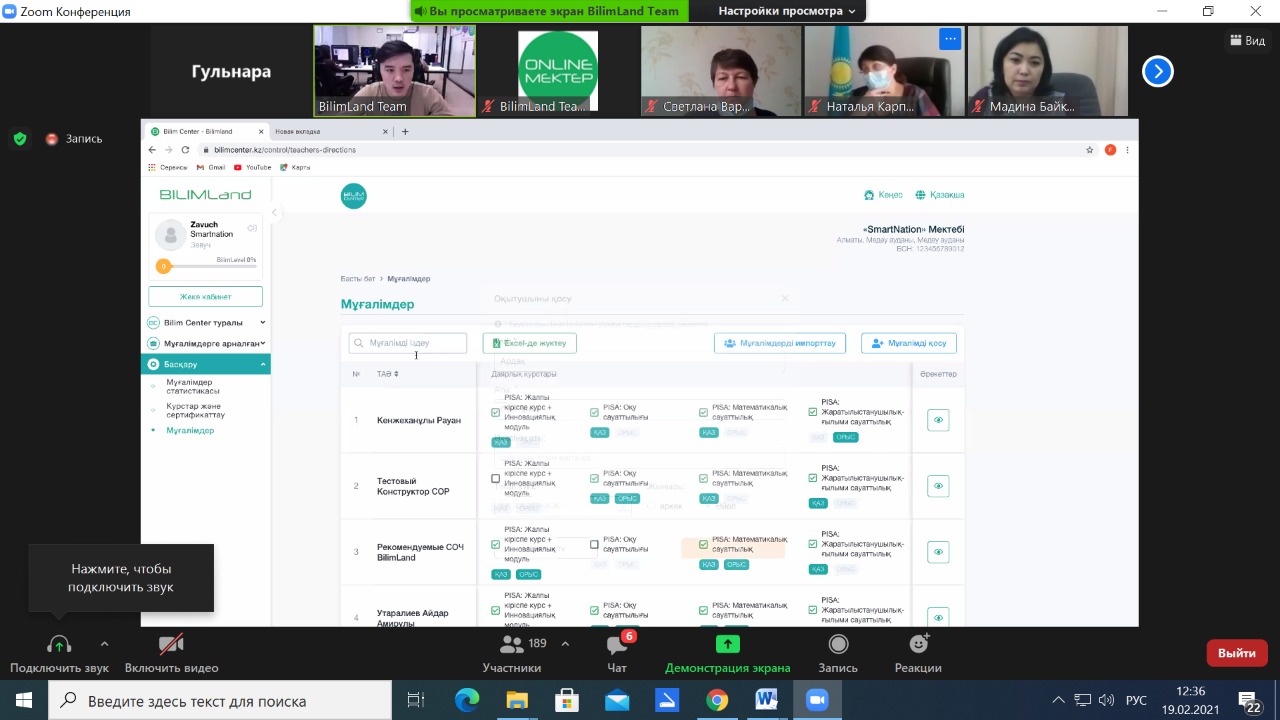
Task: View Рекомендуемые СОЧ BilimLand eye button
Action: (x=938, y=552)
